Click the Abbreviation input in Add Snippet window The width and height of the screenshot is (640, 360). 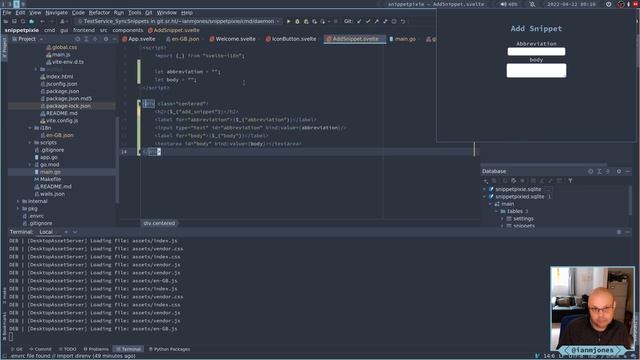536,51
